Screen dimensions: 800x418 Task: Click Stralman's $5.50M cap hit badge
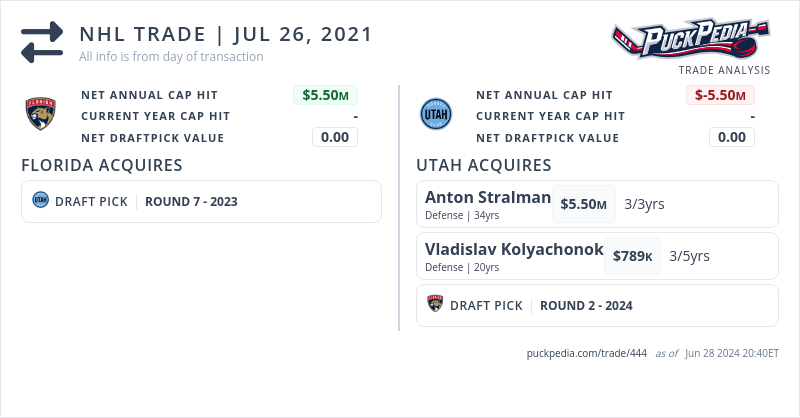[583, 204]
